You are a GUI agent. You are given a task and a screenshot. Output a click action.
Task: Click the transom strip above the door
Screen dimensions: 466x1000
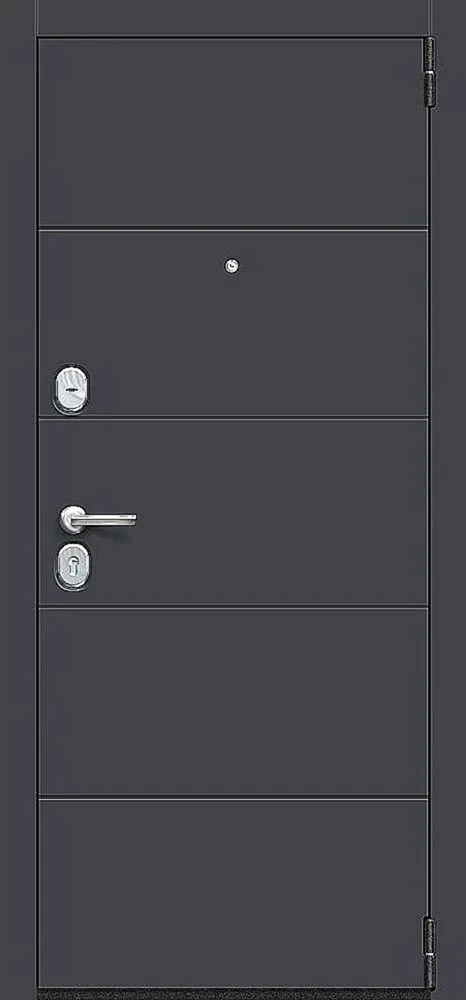233,17
